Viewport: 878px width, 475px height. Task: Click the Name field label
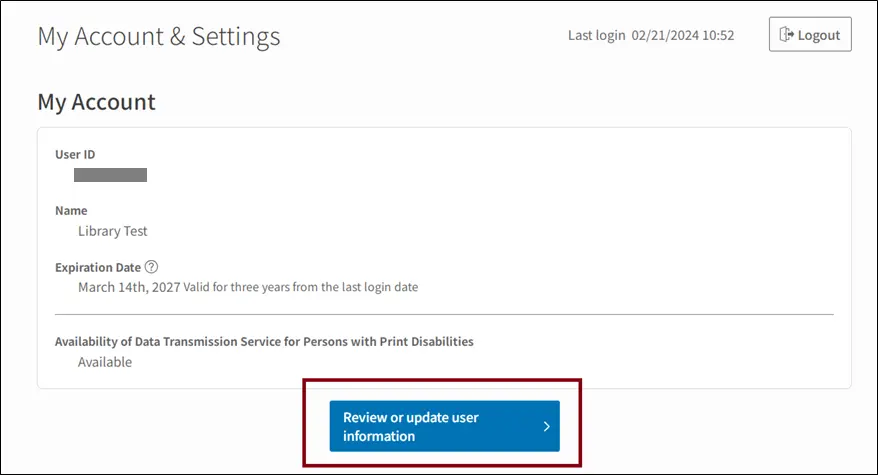[x=71, y=211]
